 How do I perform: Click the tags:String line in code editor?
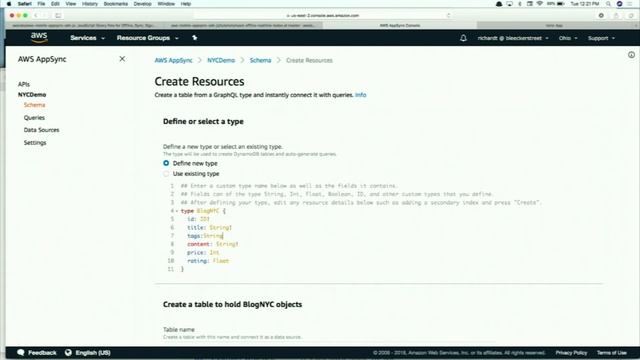tap(205, 236)
